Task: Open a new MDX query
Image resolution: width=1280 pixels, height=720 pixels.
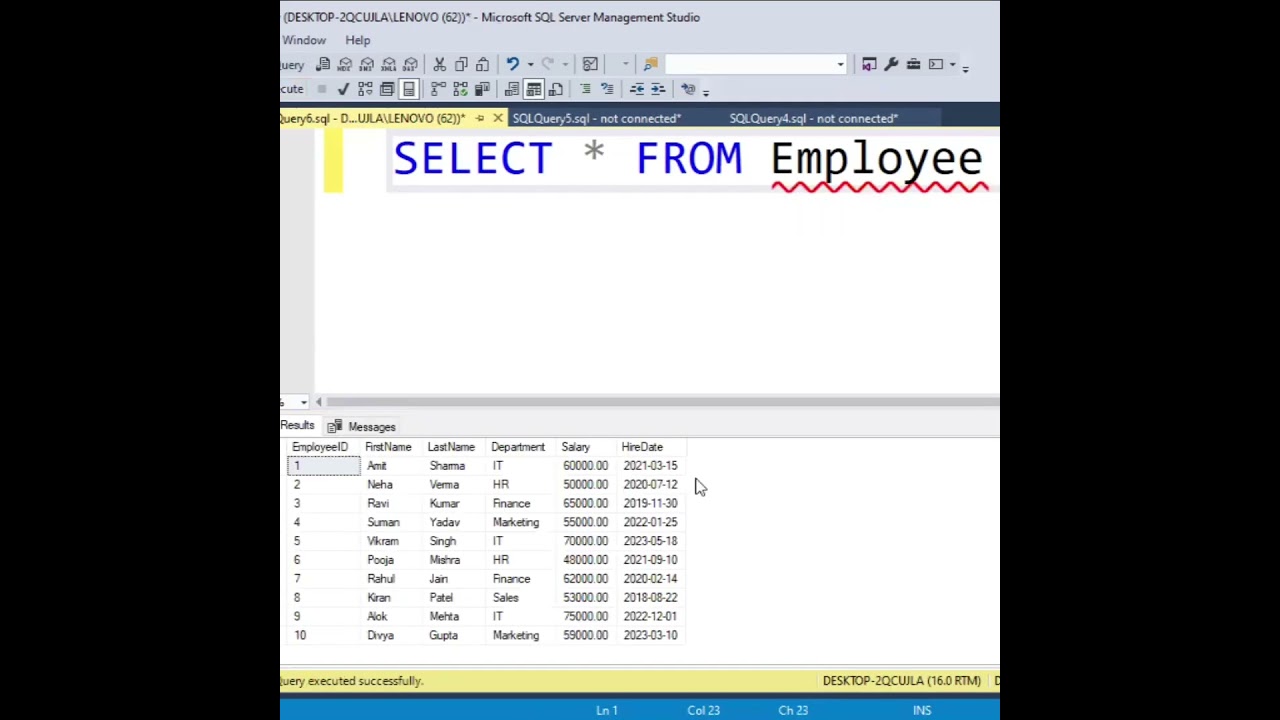Action: (x=345, y=64)
